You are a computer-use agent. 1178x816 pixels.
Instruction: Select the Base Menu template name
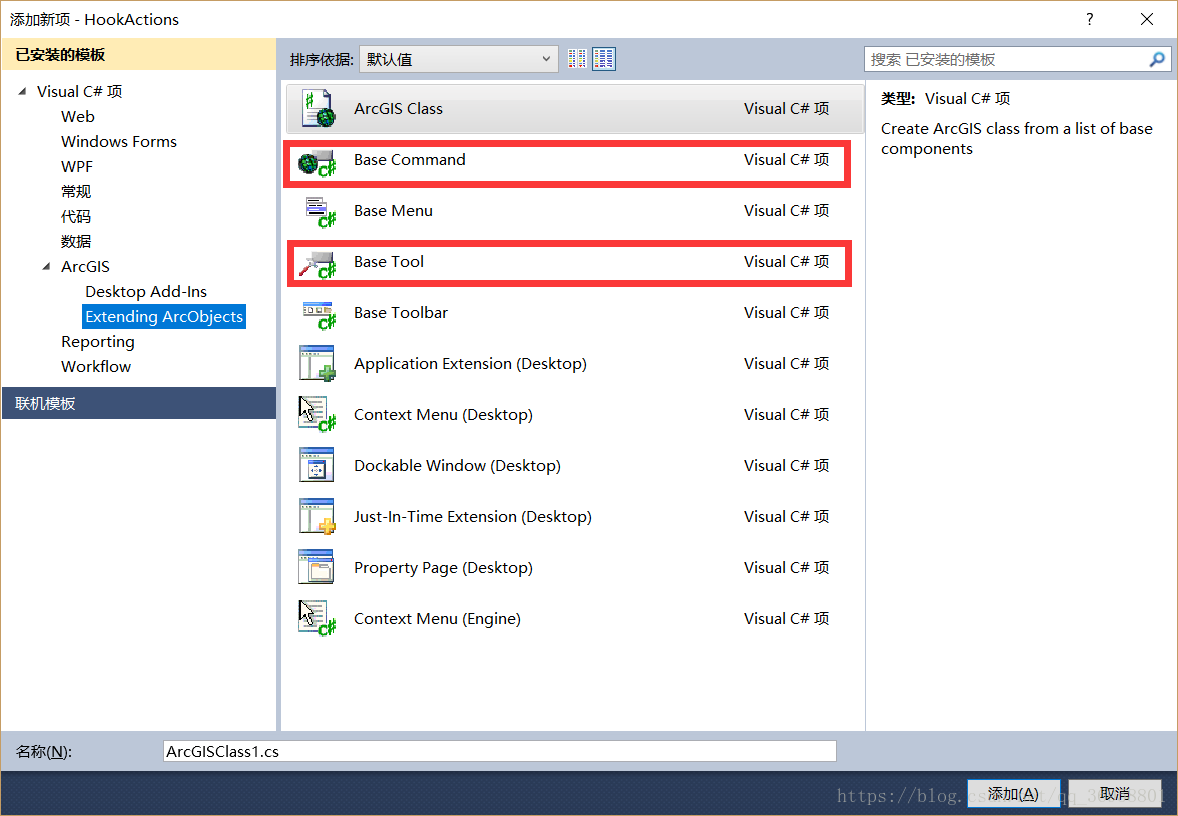click(x=393, y=210)
